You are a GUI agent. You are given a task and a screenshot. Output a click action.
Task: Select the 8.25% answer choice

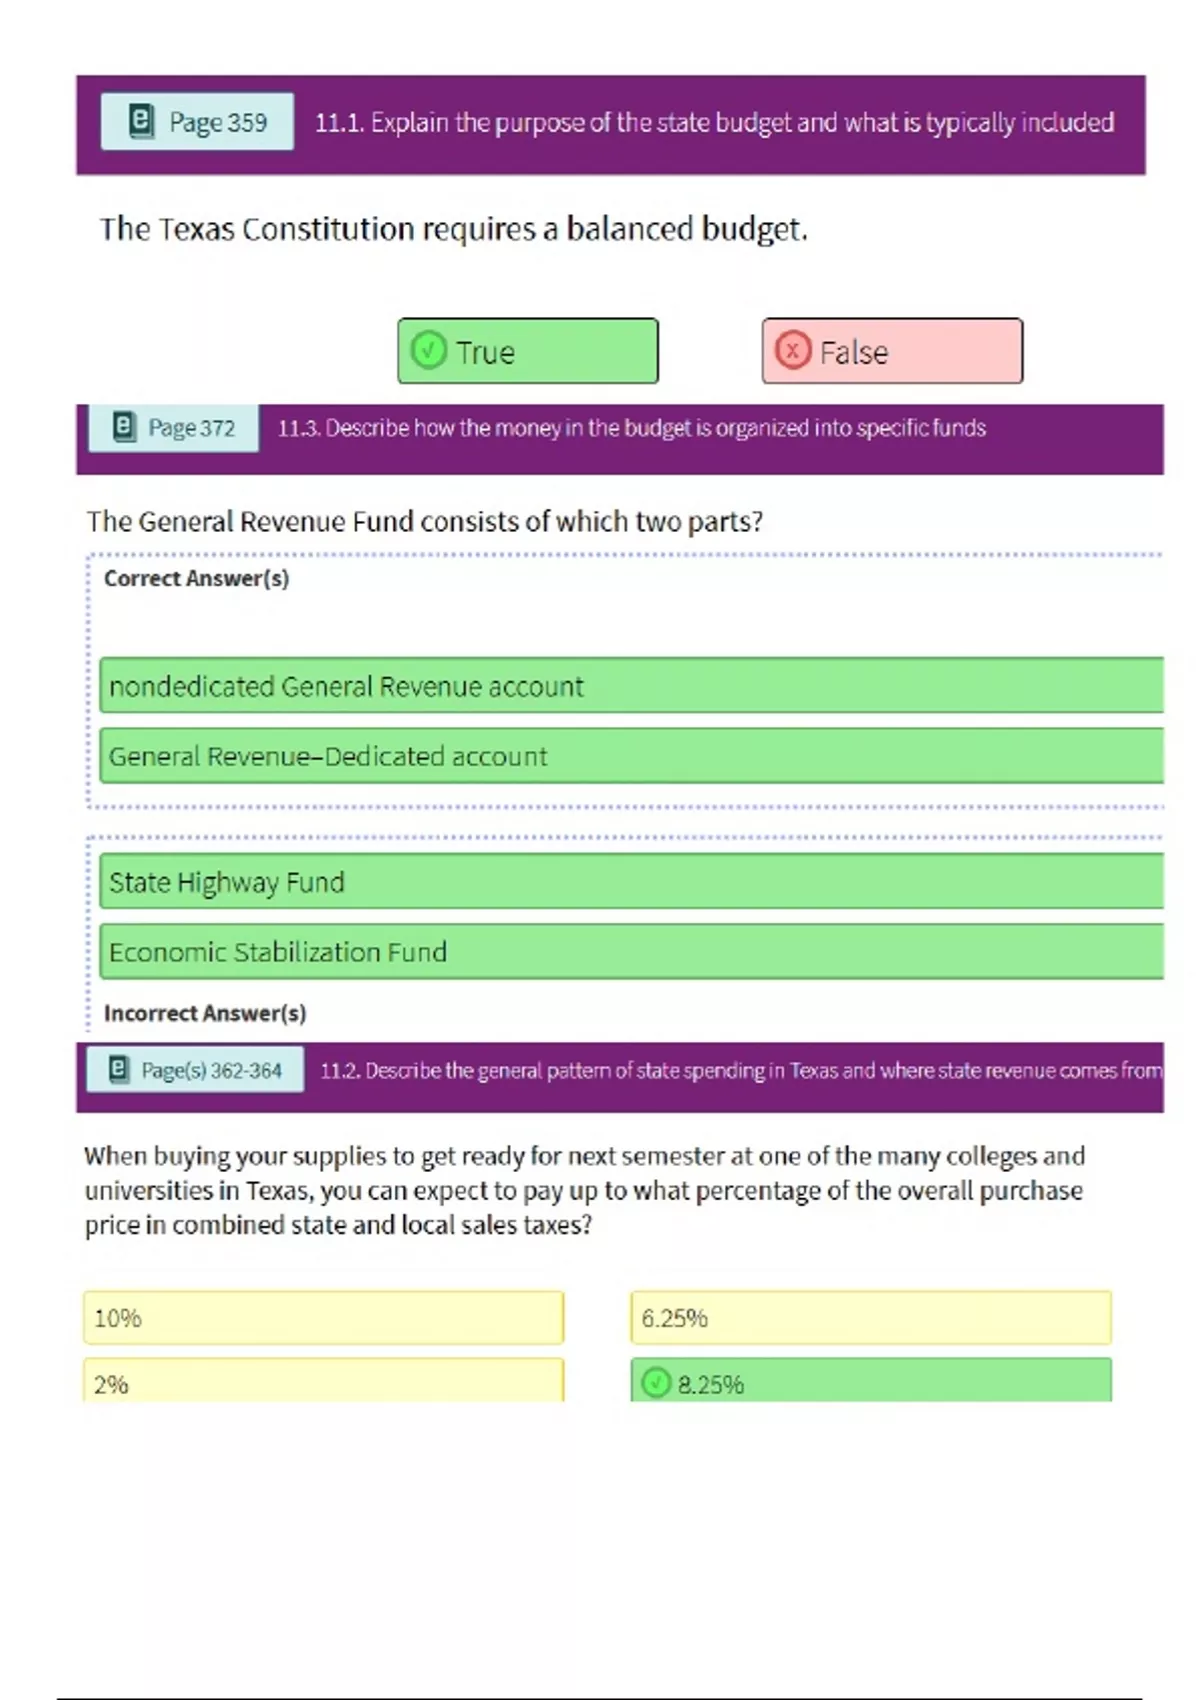click(x=870, y=1382)
